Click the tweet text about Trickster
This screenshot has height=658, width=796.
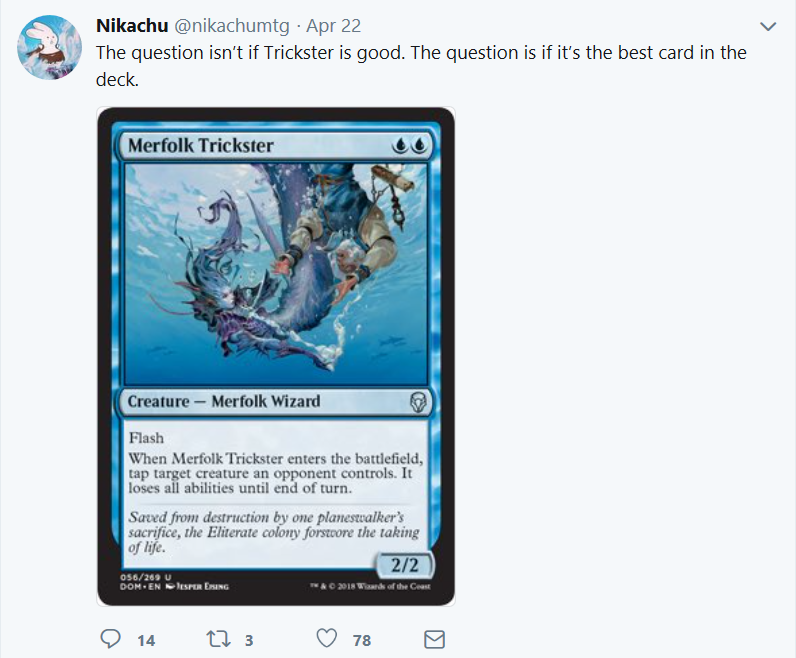tap(421, 66)
